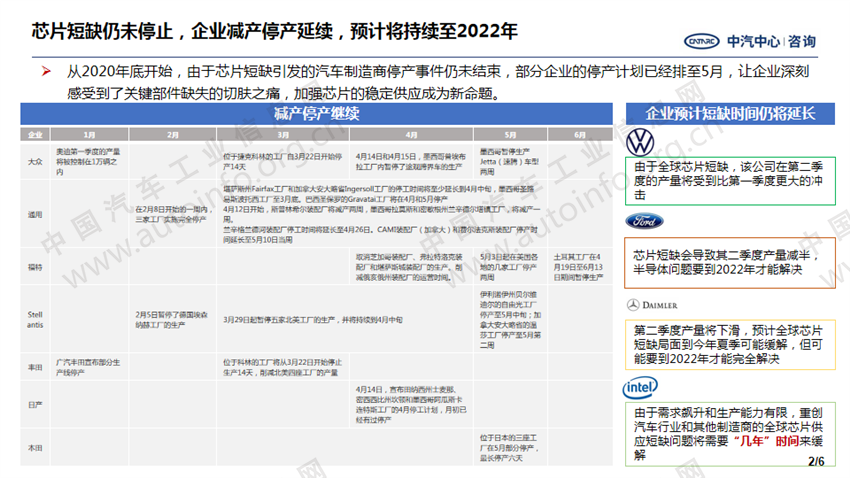Select the intro paragraph starting 从2020年底开始

[x=437, y=82]
